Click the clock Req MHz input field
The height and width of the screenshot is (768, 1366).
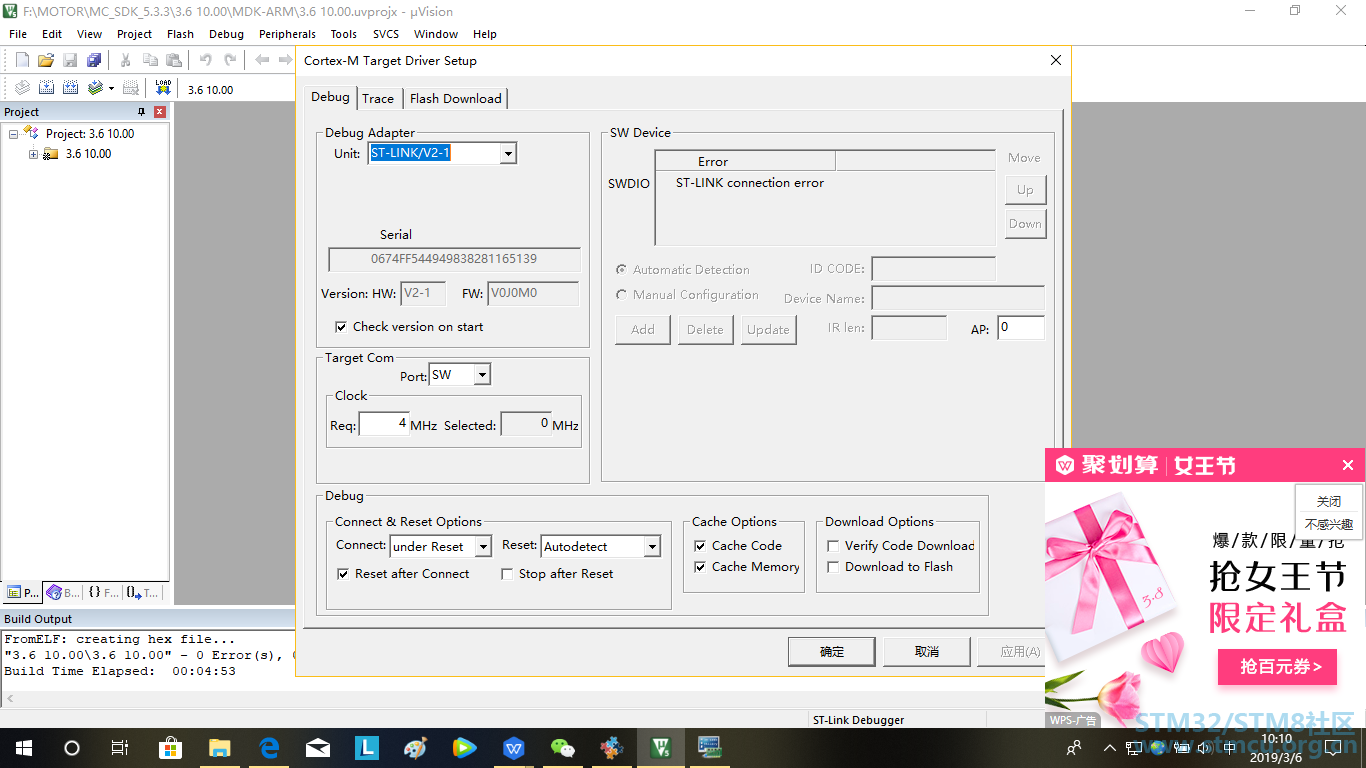point(384,425)
